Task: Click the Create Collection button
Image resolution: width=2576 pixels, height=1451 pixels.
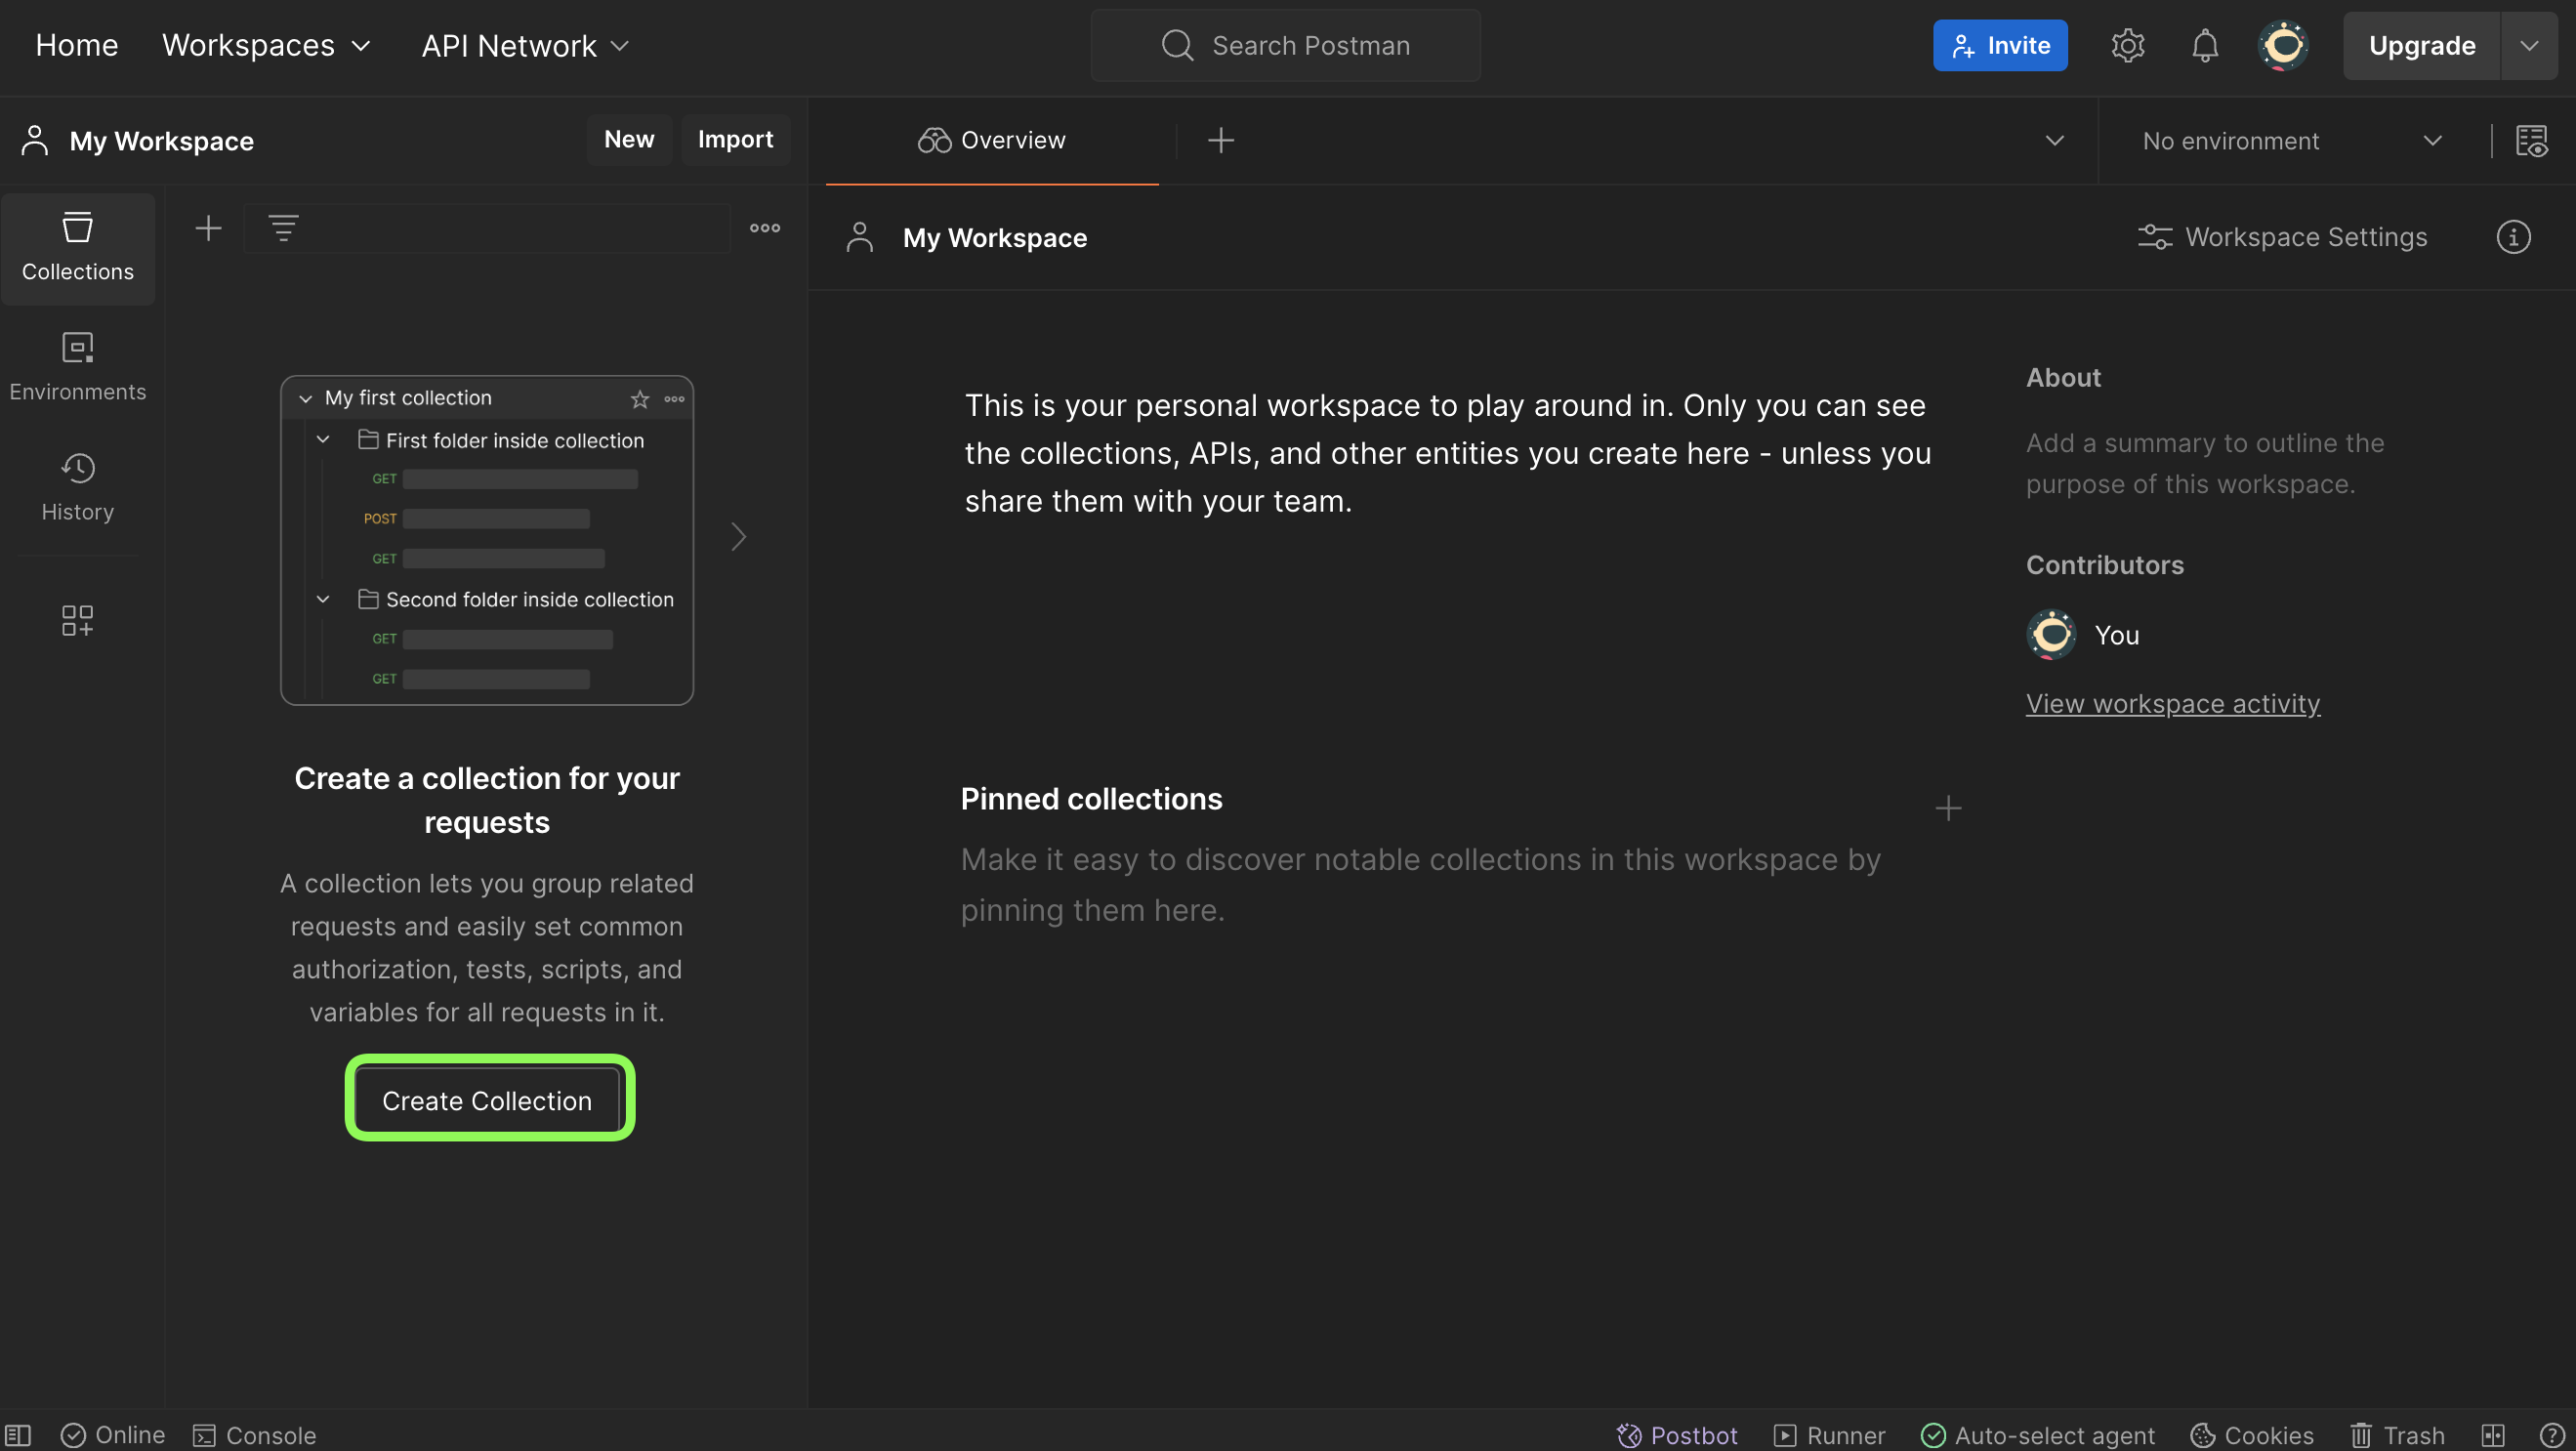Action: (487, 1100)
